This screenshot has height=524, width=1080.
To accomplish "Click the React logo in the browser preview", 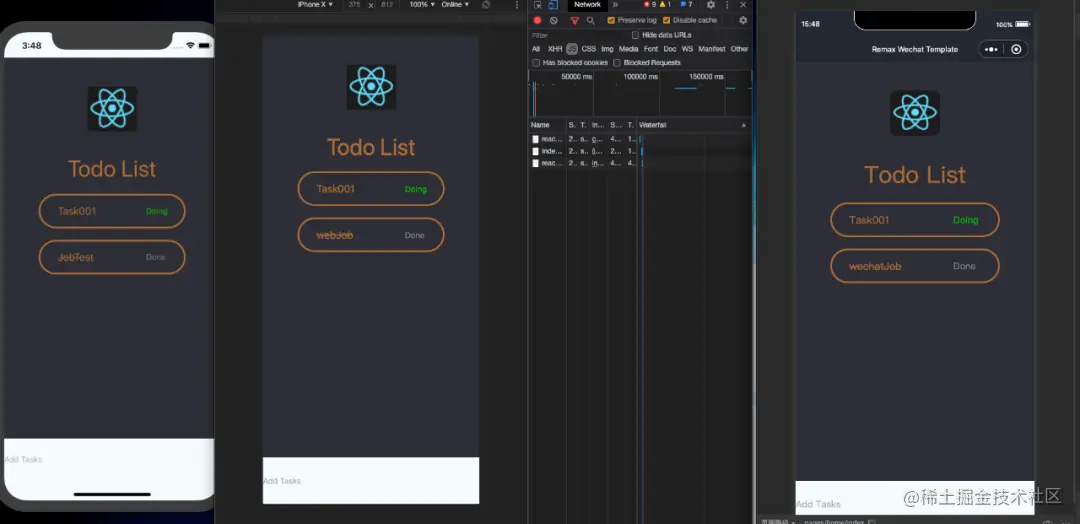I will [x=371, y=87].
